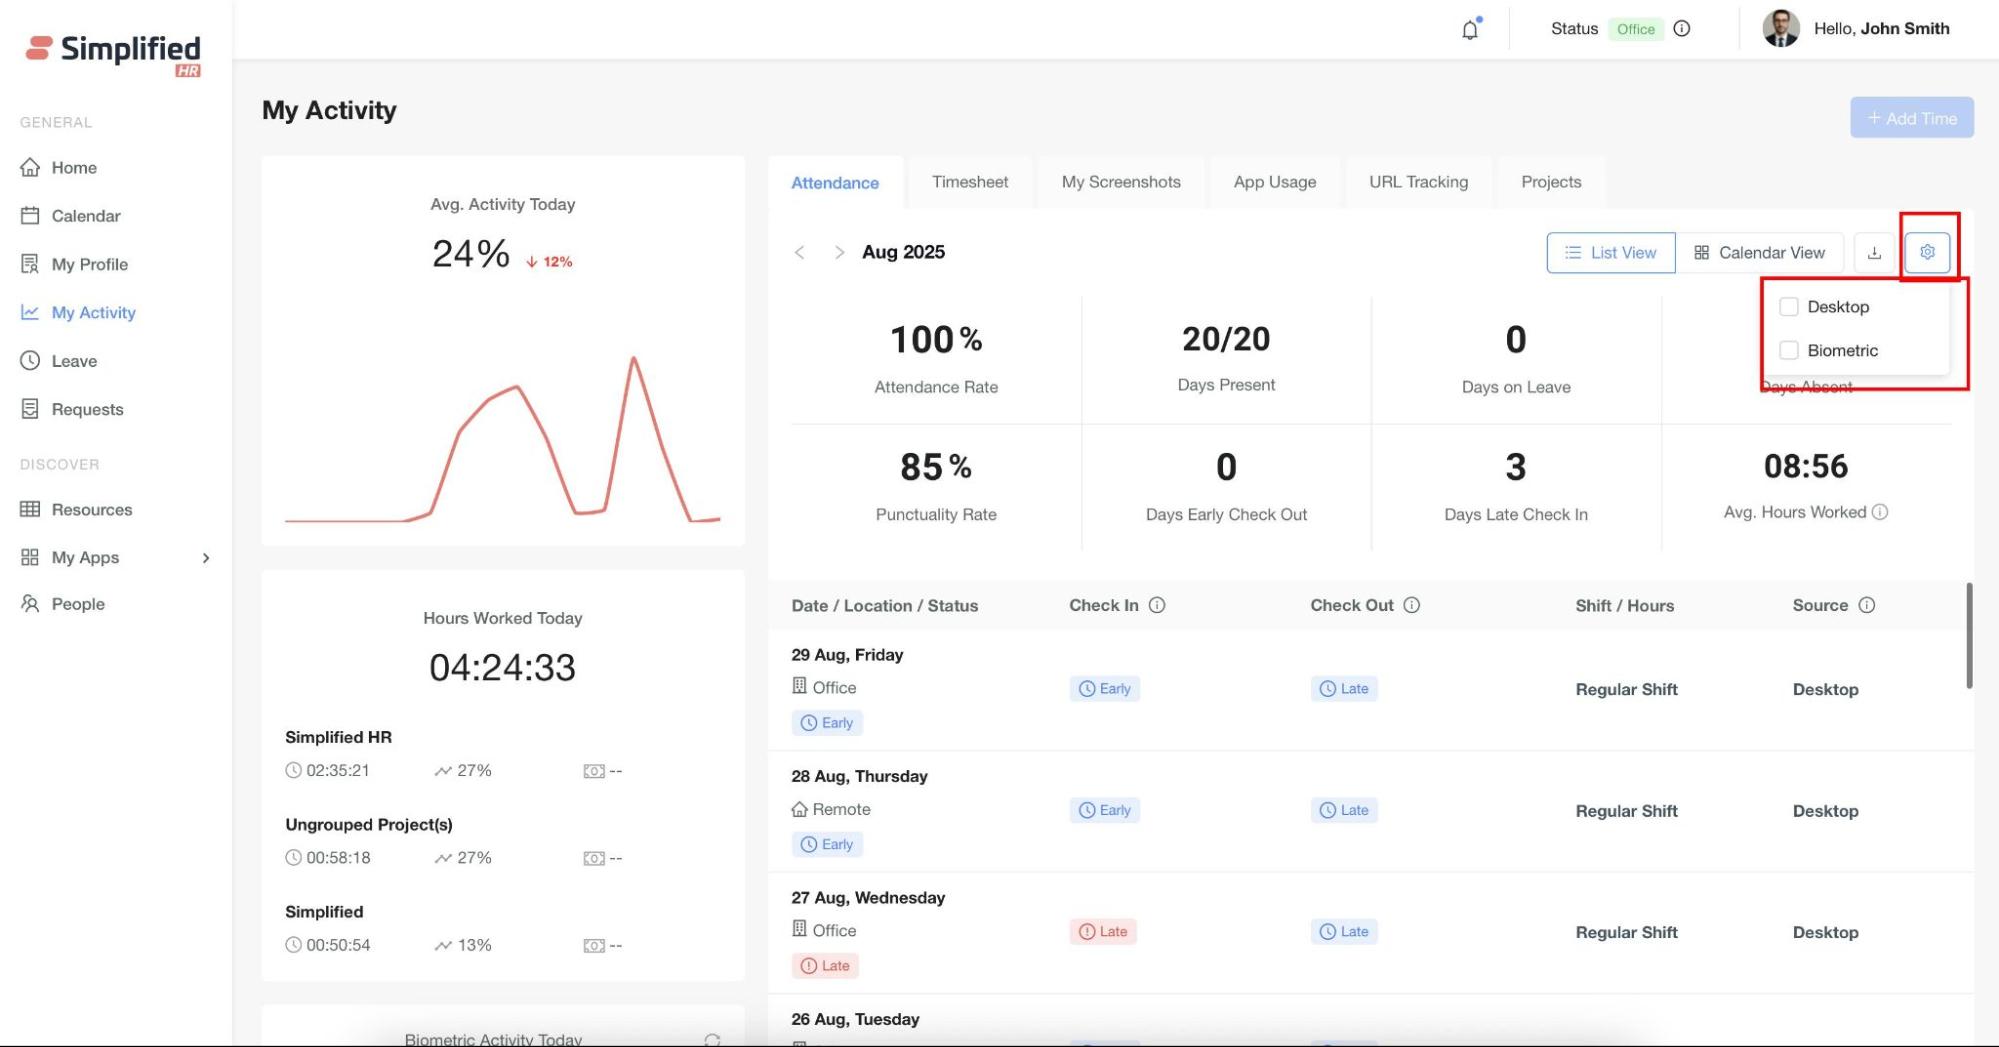Viewport: 1999px width, 1047px height.
Task: Refresh Biometric Activity Today
Action: [712, 1039]
